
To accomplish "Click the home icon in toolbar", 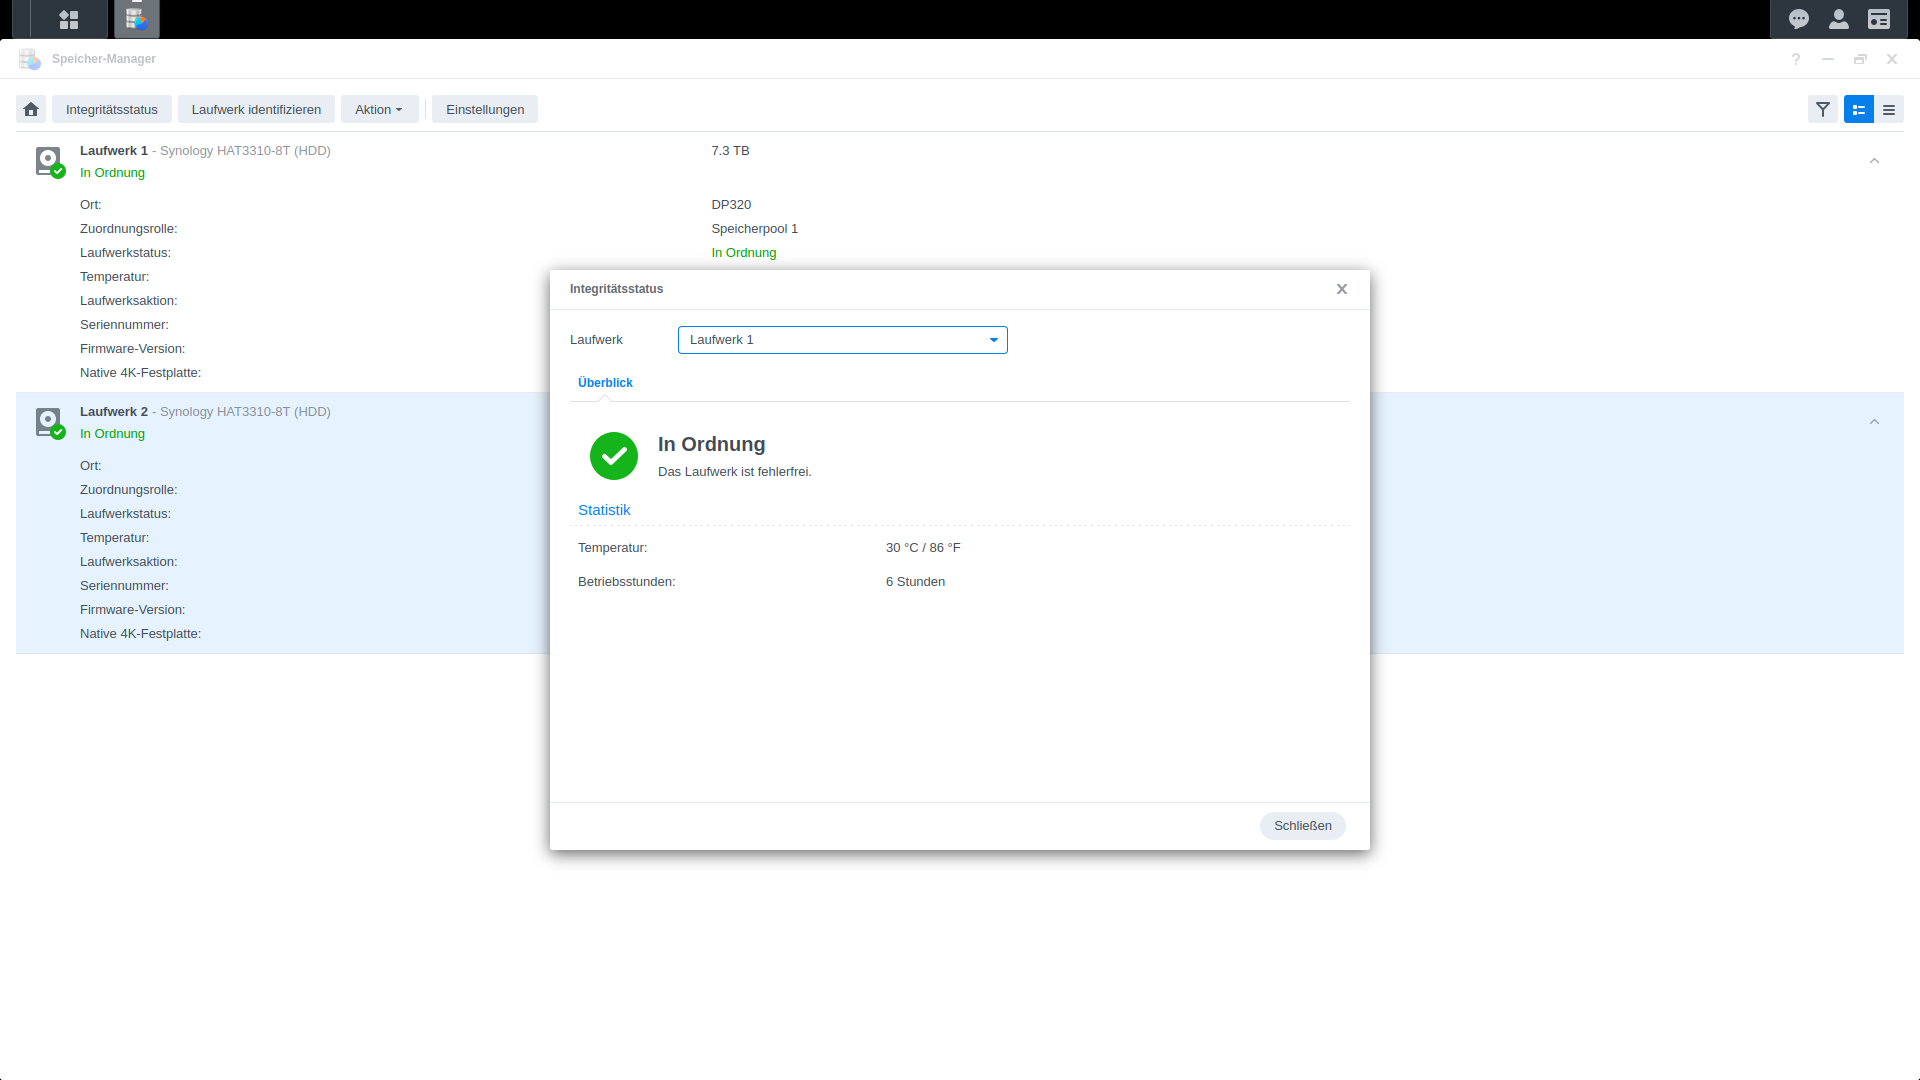I will click(31, 110).
